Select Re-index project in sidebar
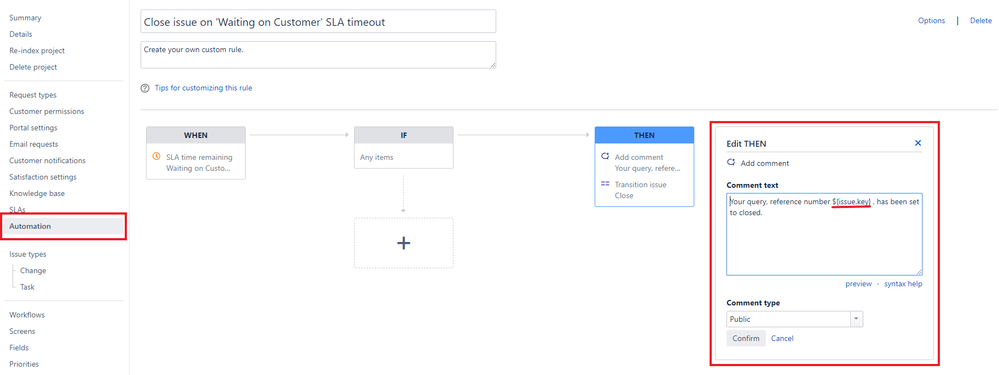 point(37,51)
